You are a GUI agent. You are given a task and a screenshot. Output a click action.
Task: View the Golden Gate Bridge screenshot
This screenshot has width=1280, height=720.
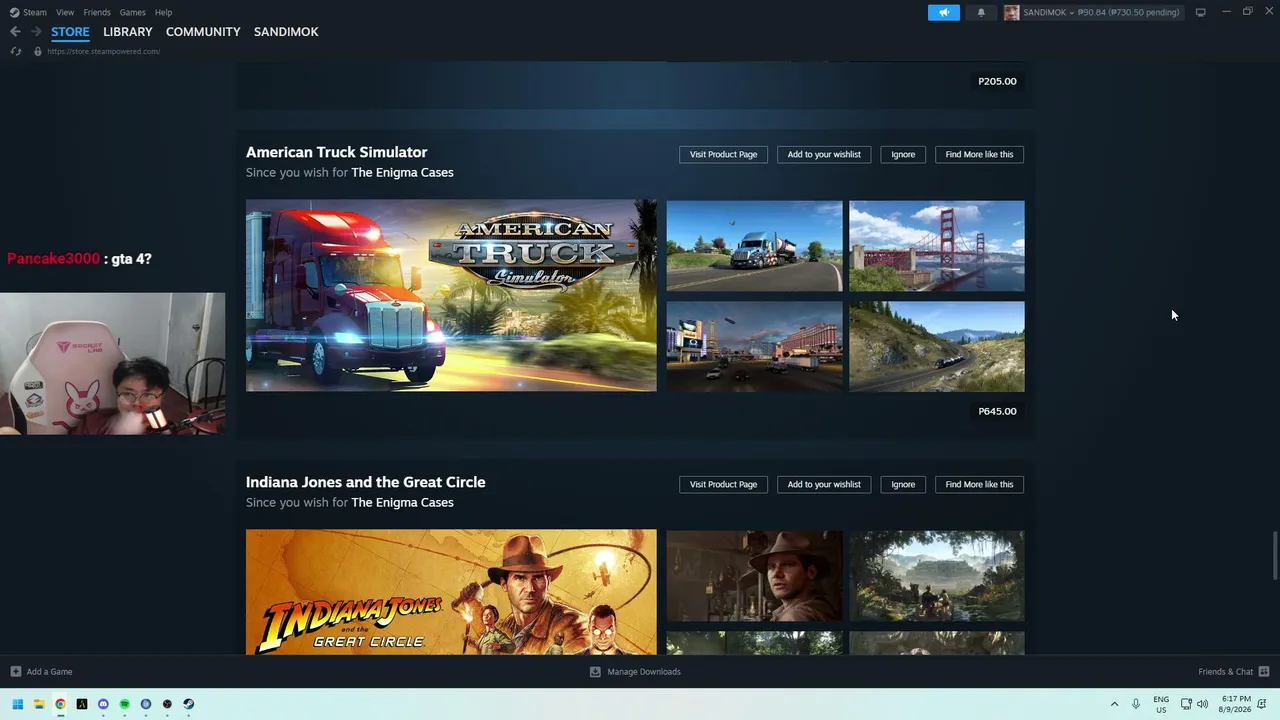[936, 246]
